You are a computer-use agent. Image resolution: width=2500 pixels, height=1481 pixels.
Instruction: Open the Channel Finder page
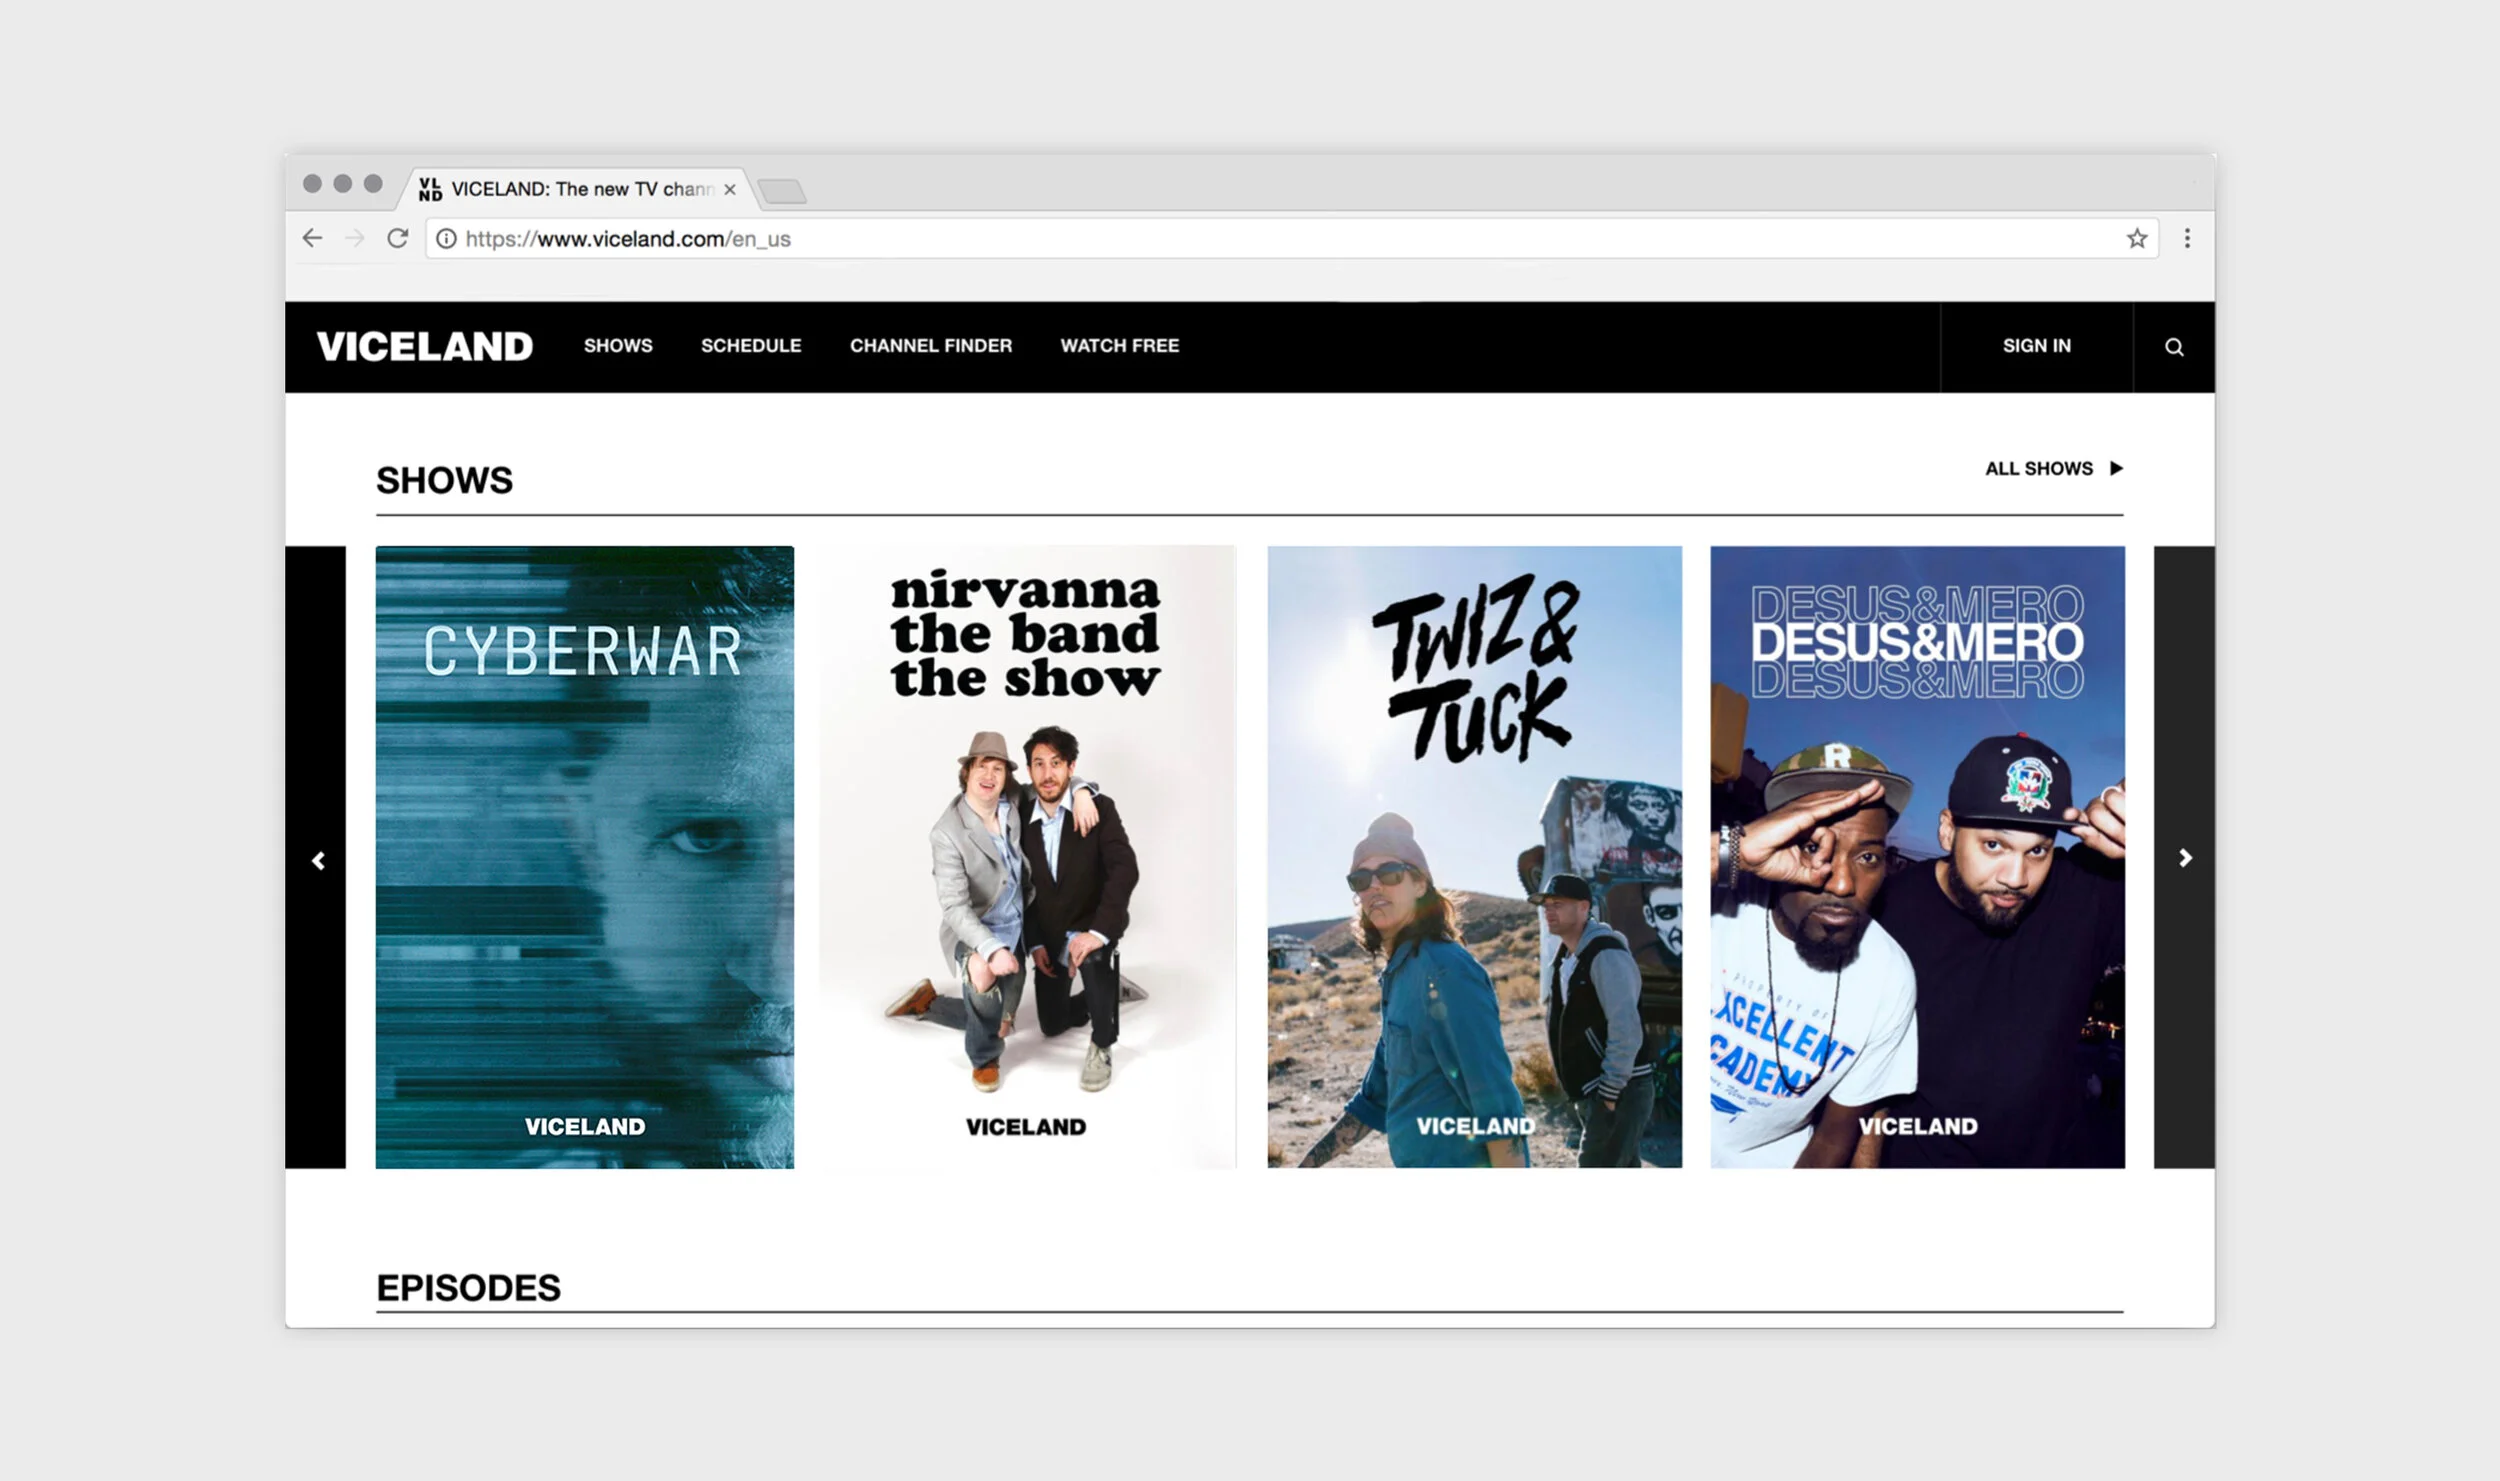coord(931,346)
